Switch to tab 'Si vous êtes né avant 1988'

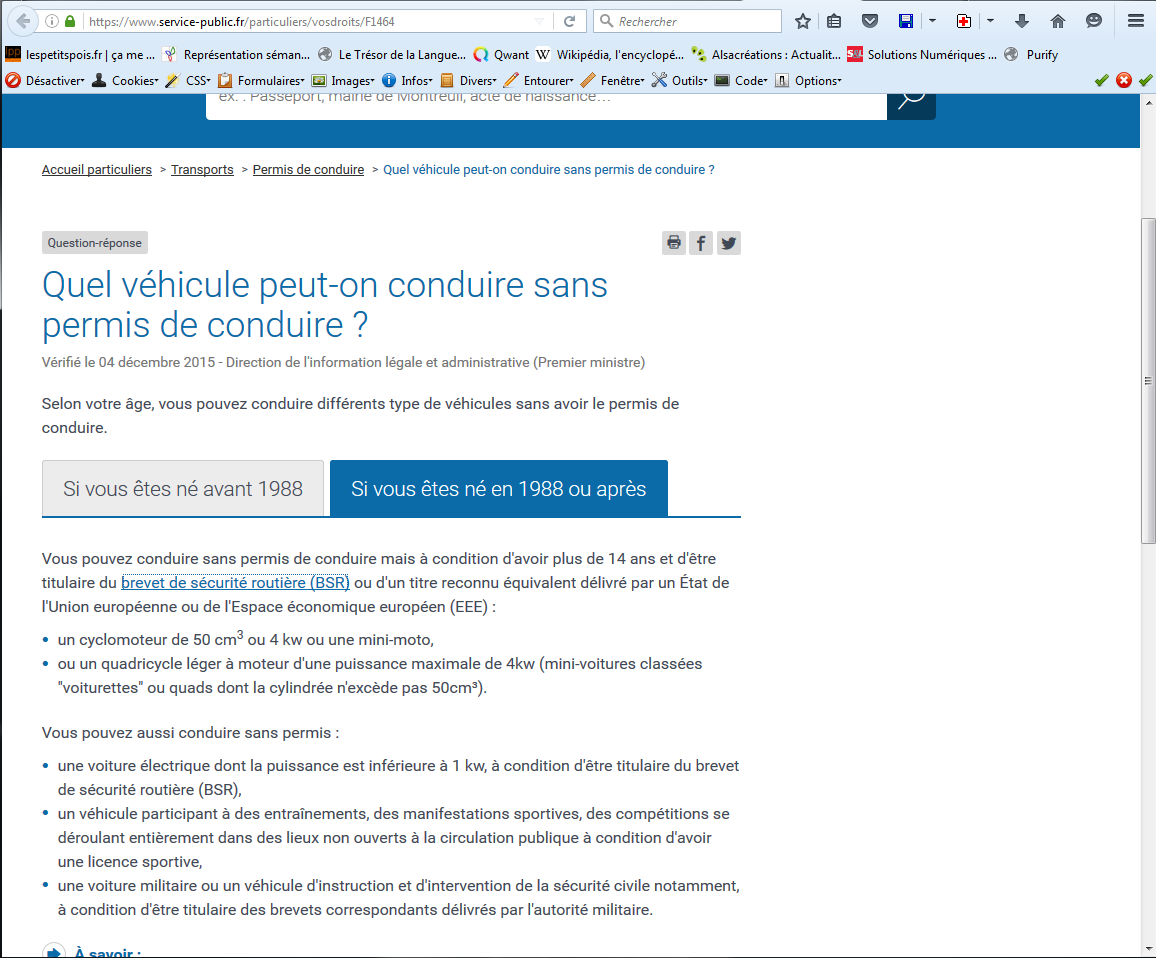pos(183,488)
